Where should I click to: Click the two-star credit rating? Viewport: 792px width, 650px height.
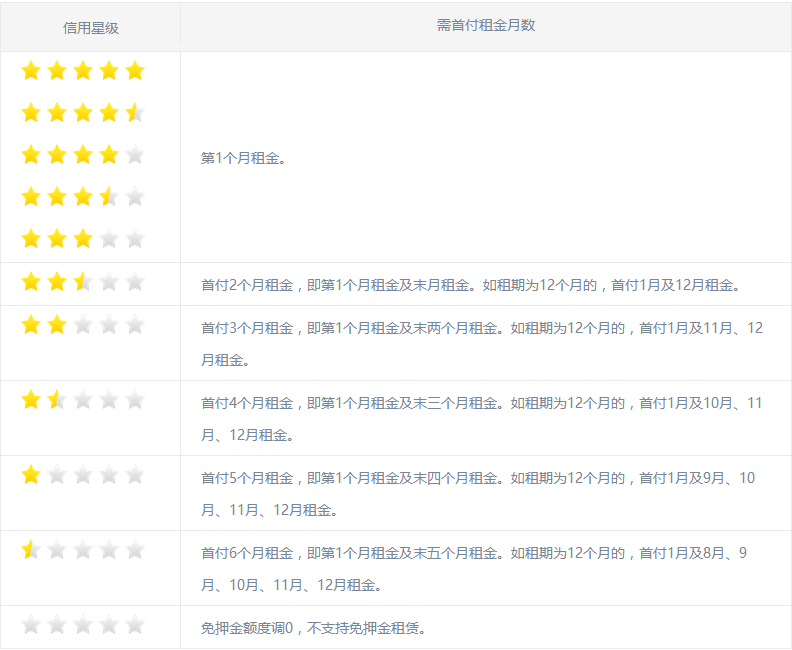coord(83,325)
